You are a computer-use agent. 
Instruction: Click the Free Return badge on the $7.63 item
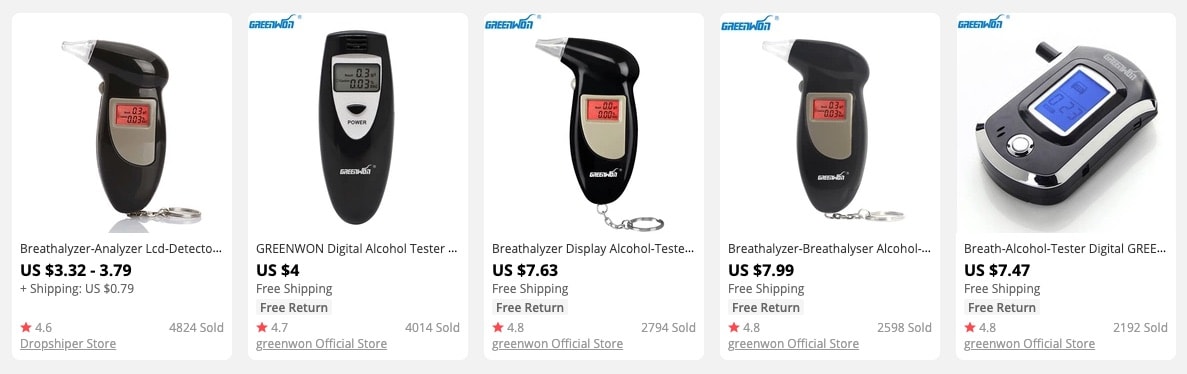530,307
